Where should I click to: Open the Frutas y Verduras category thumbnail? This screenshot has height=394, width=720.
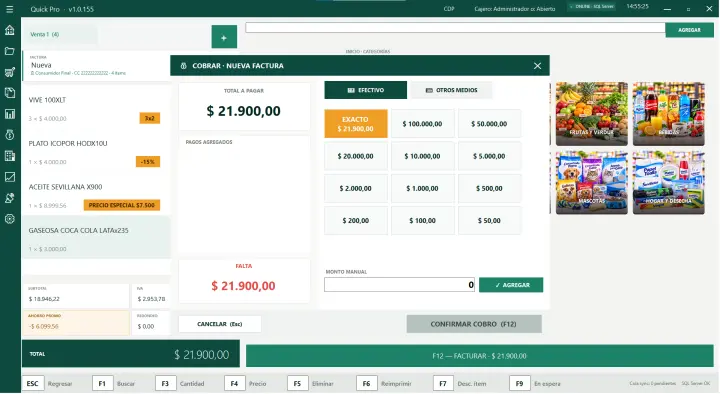click(592, 114)
